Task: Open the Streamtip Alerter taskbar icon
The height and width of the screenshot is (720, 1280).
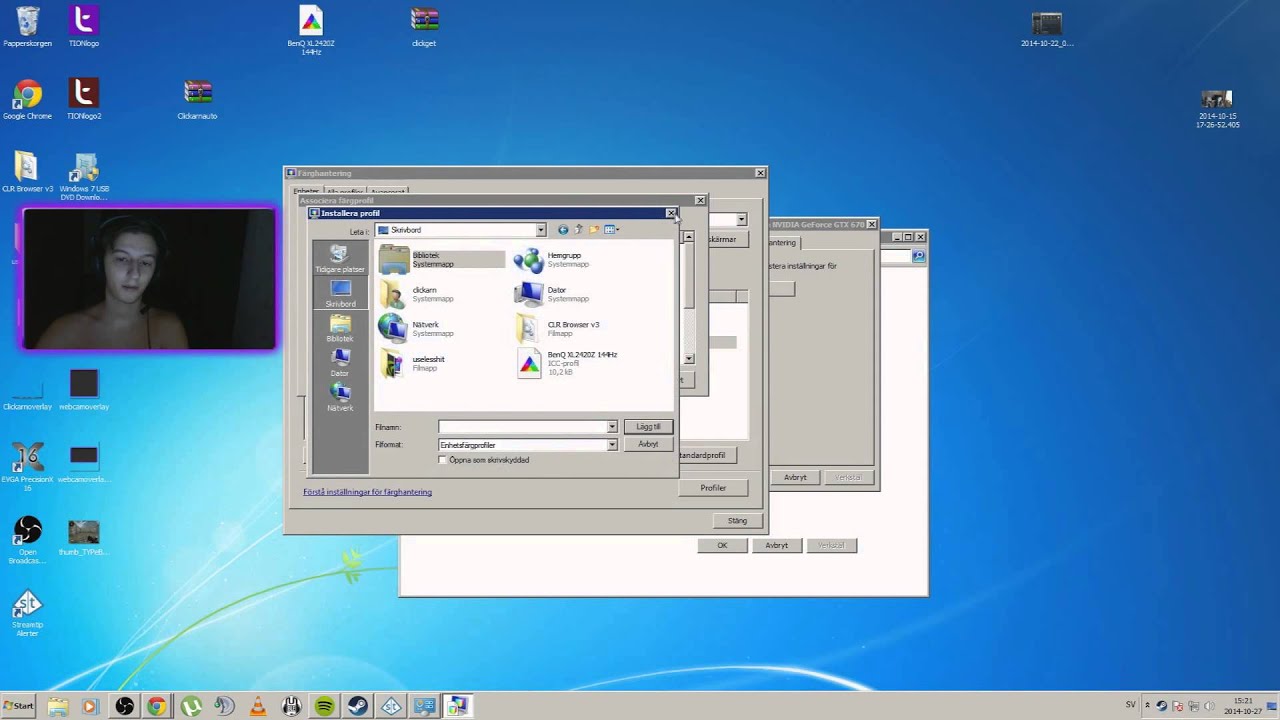Action: click(391, 706)
